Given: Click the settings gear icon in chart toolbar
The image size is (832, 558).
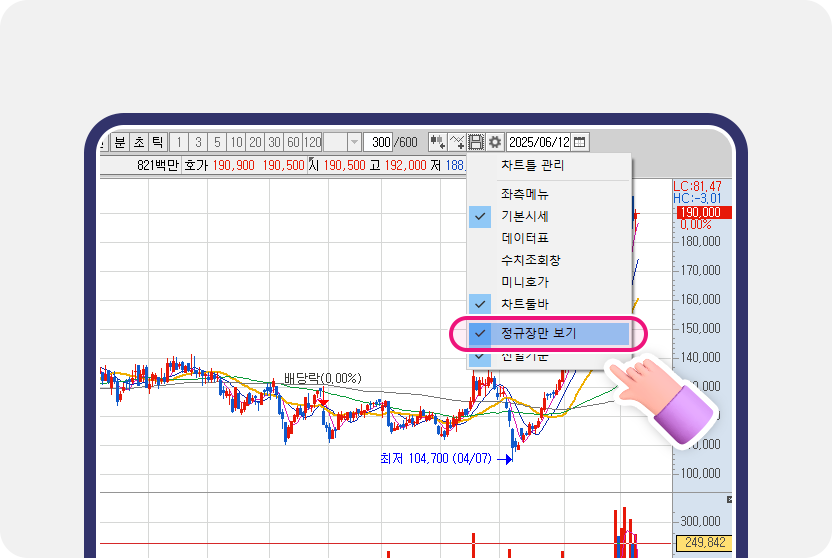Looking at the screenshot, I should coord(495,142).
